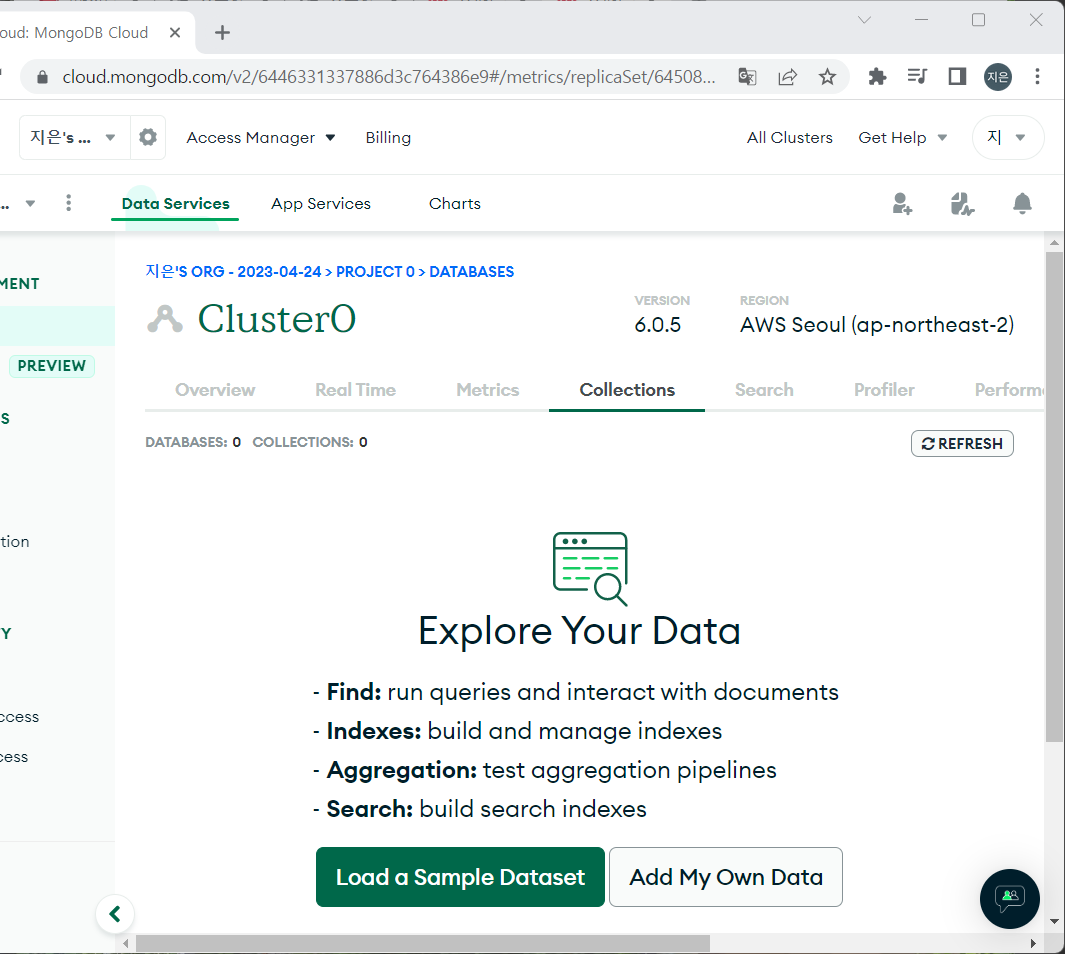Collapse the sidebar with the chevron arrow
Viewport: 1065px width, 954px height.
pyautogui.click(x=115, y=914)
